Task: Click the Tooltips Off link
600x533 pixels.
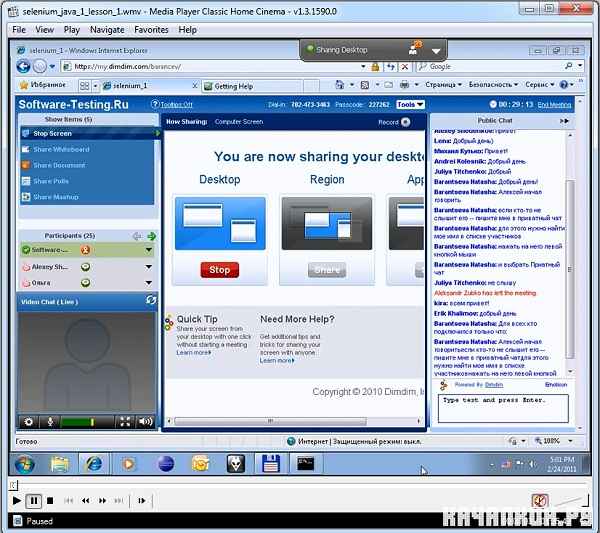Action: click(x=176, y=104)
